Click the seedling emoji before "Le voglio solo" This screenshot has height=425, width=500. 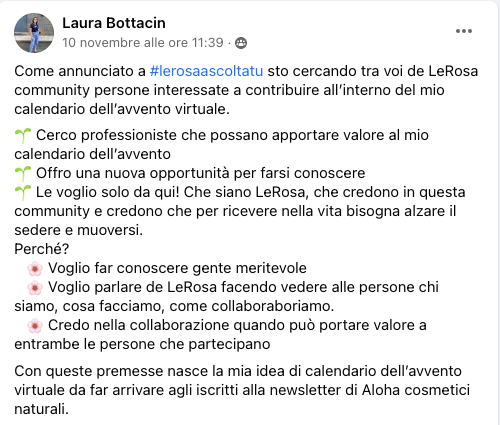pyautogui.click(x=23, y=193)
